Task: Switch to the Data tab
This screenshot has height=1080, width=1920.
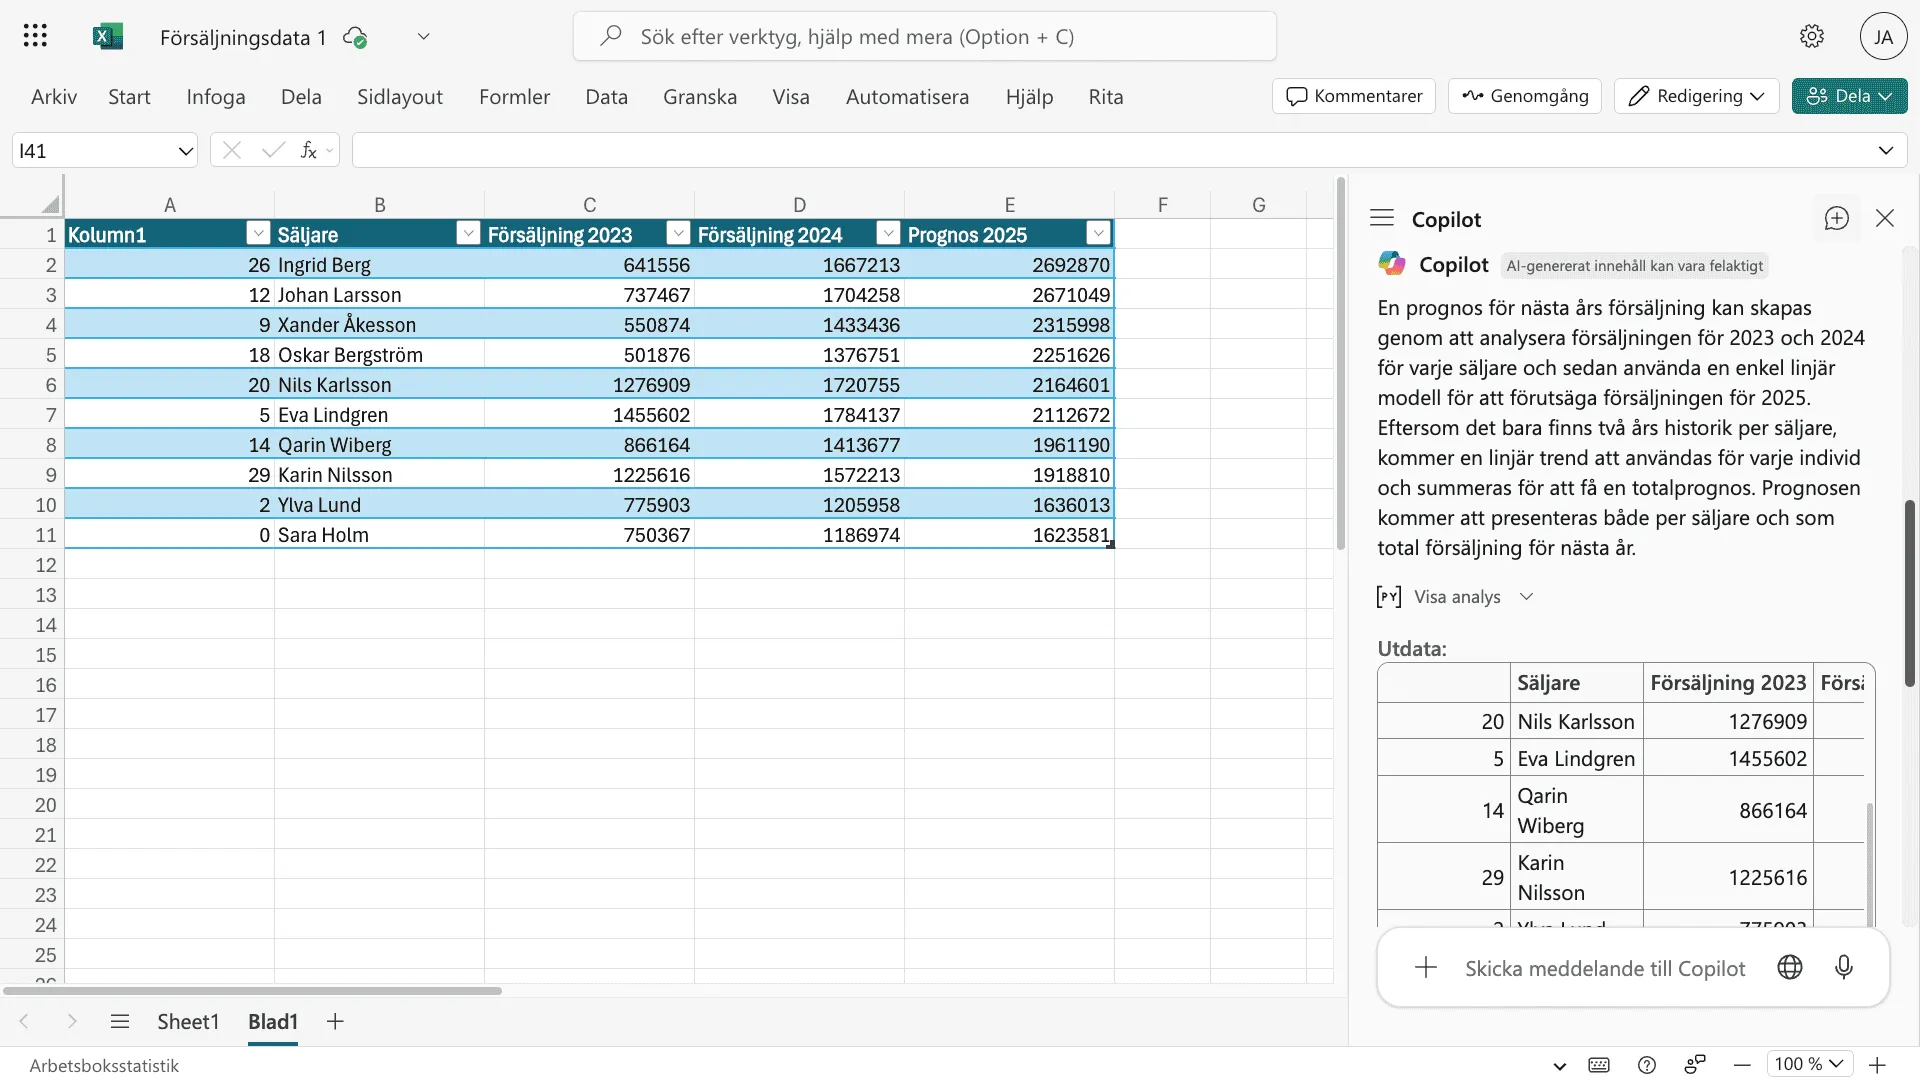Action: [x=606, y=97]
